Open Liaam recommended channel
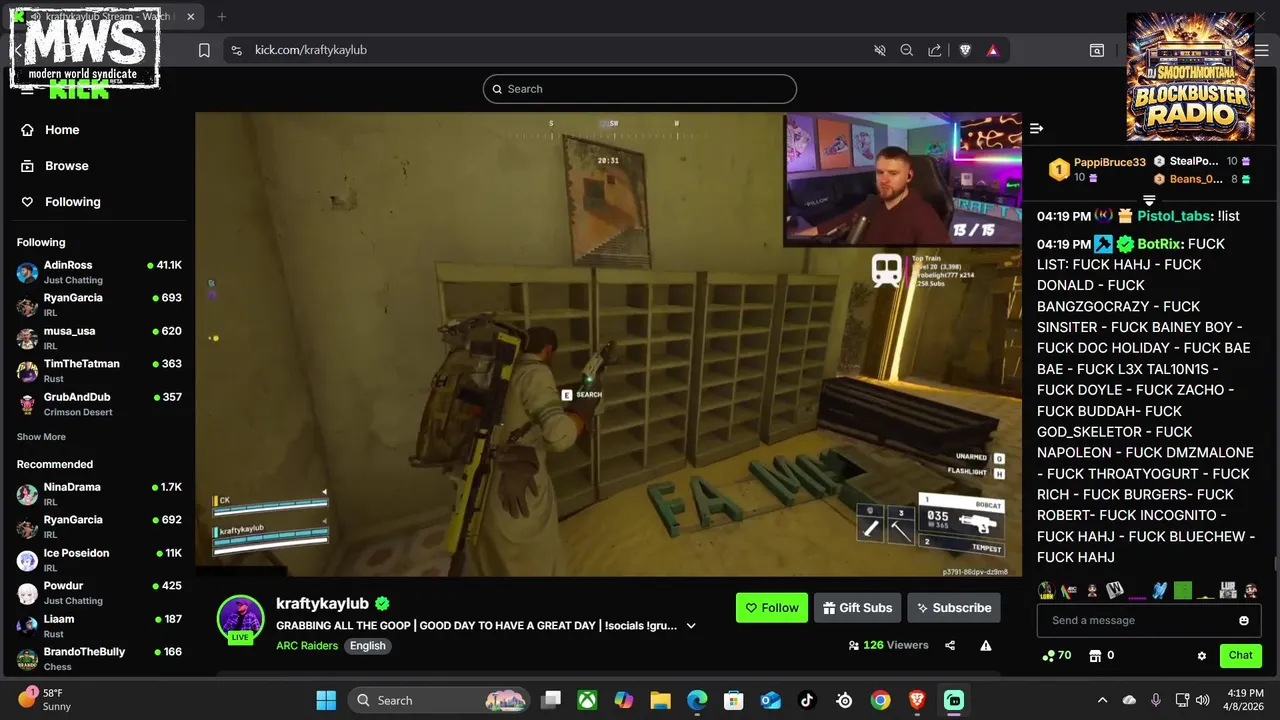 coord(99,625)
